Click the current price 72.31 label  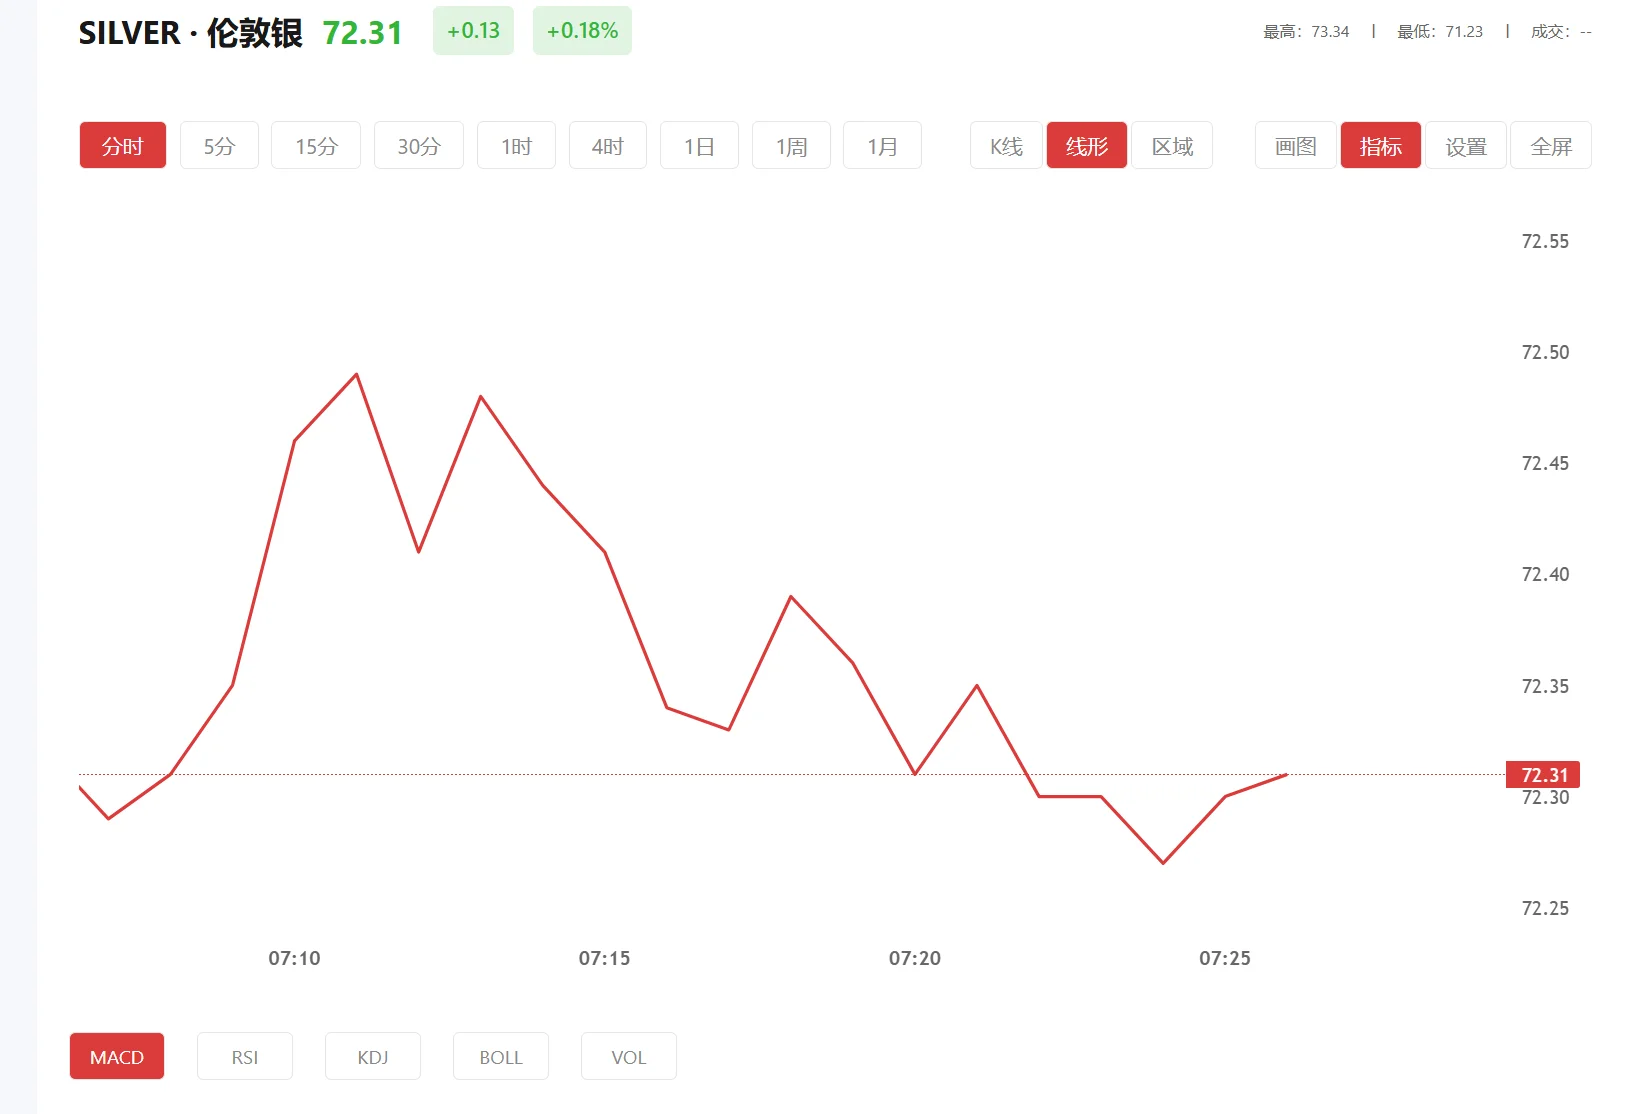(1543, 775)
